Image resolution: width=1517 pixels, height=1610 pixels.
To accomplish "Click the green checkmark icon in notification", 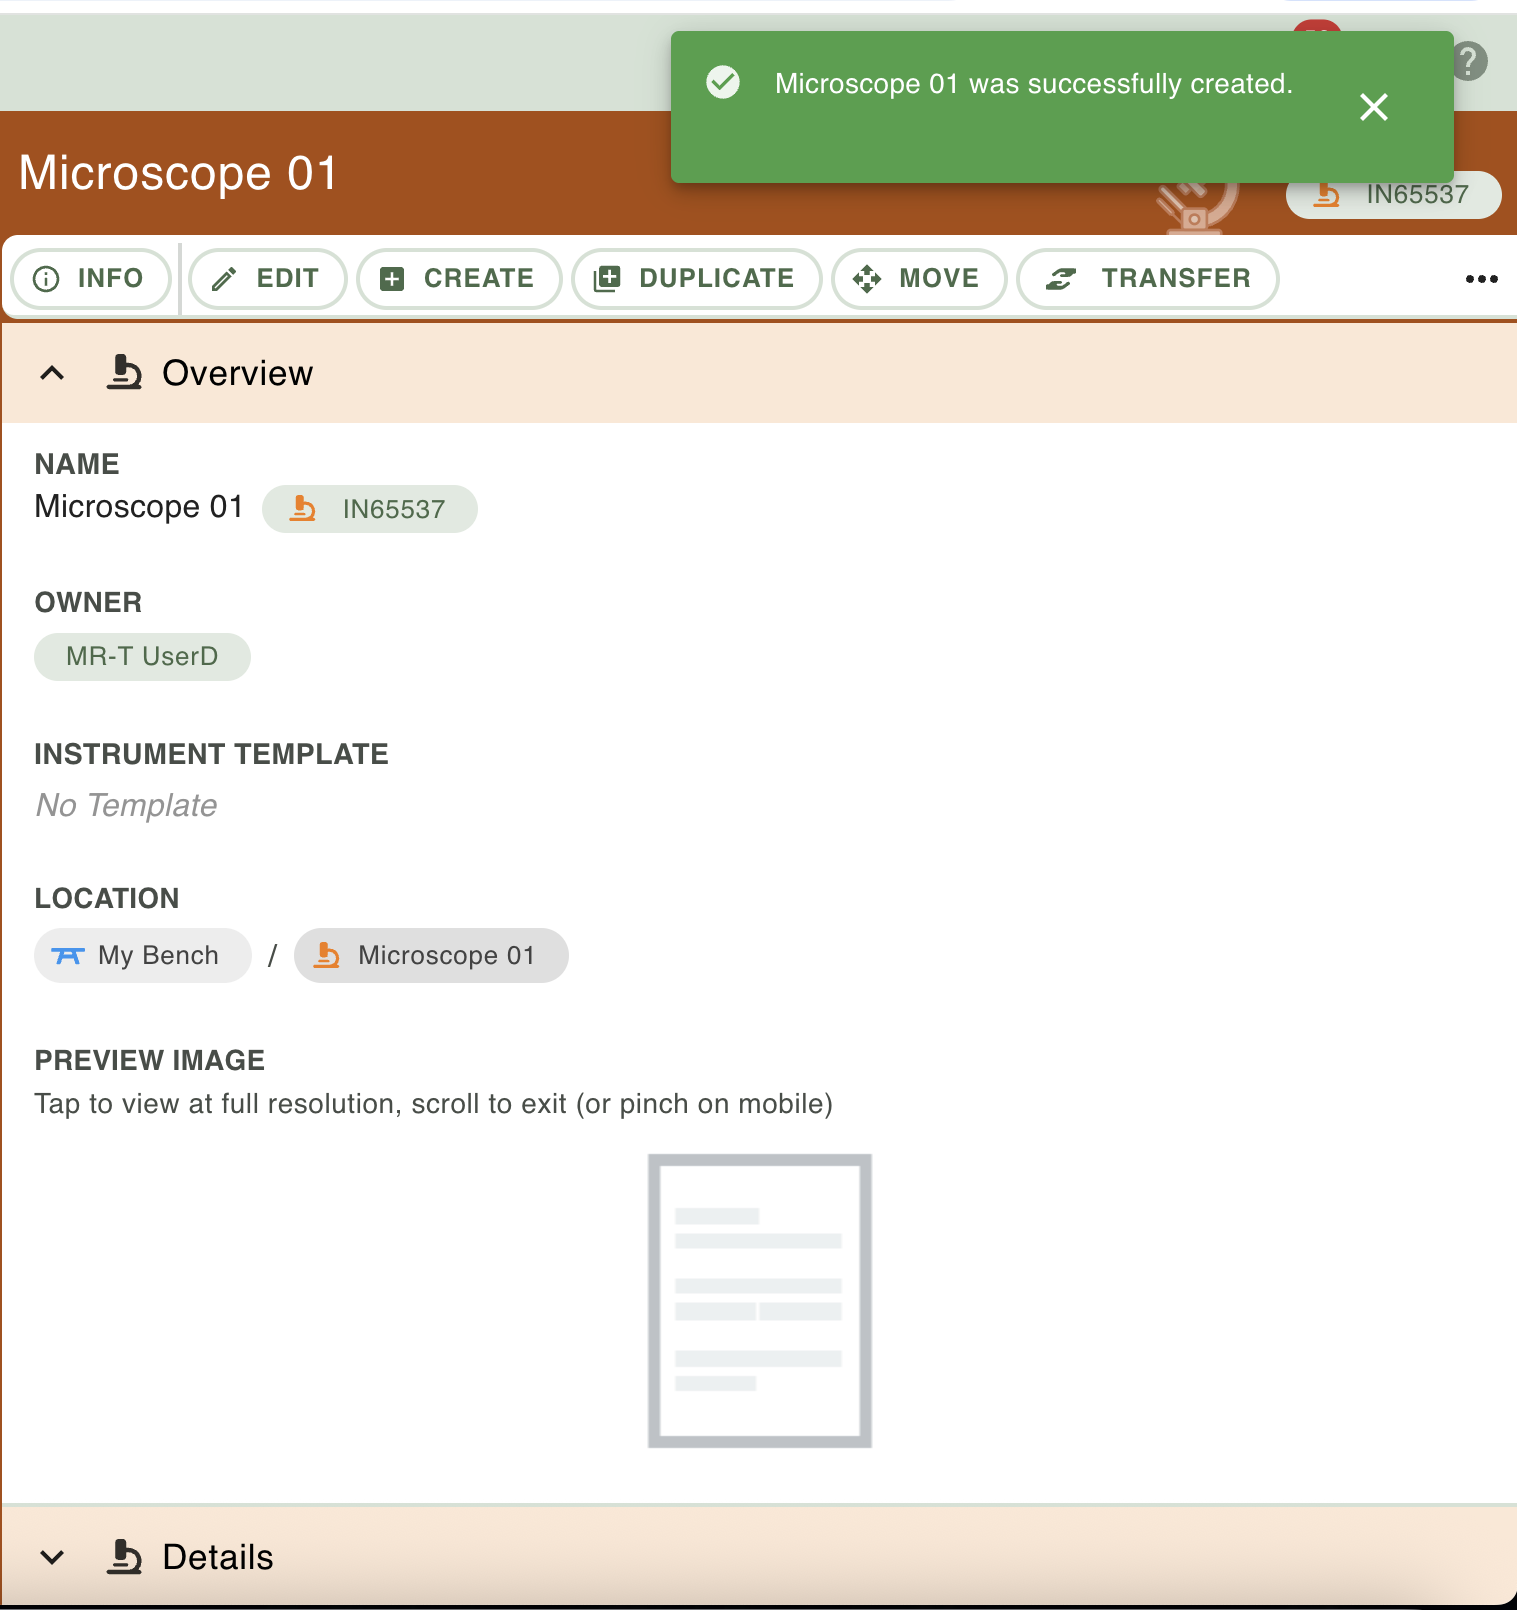I will pyautogui.click(x=723, y=82).
